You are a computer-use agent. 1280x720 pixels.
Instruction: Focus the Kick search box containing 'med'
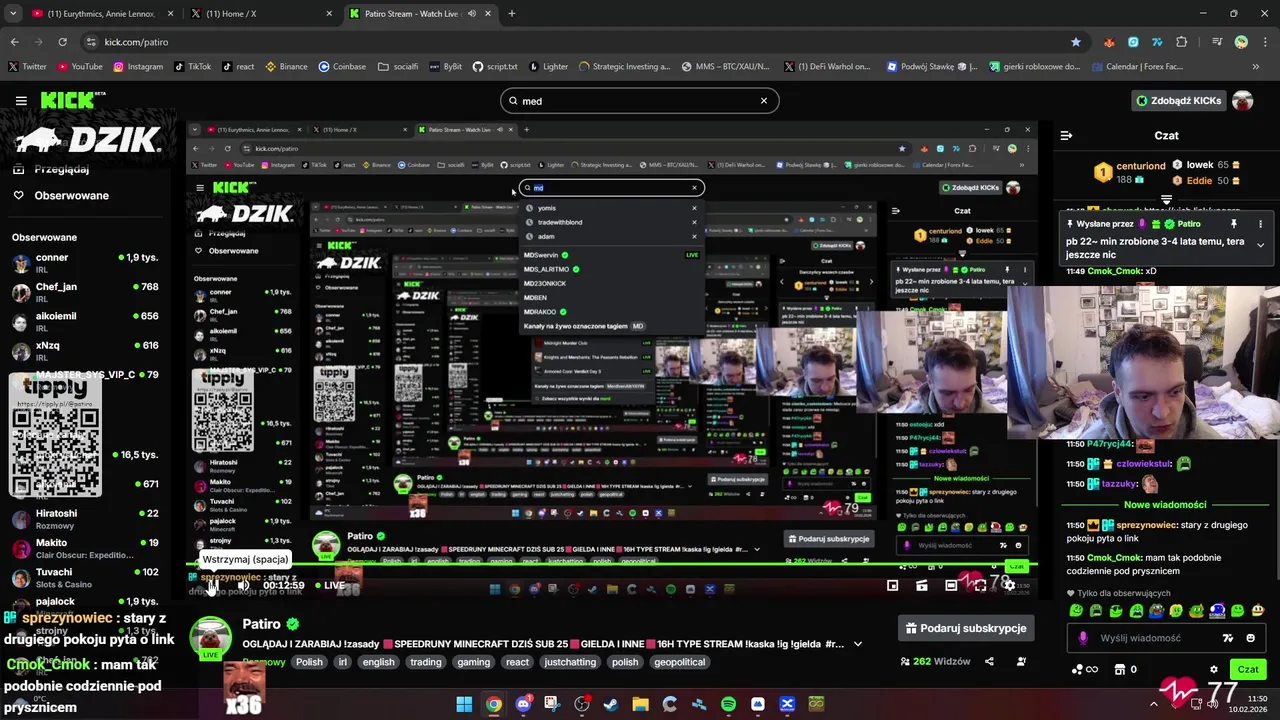point(640,101)
